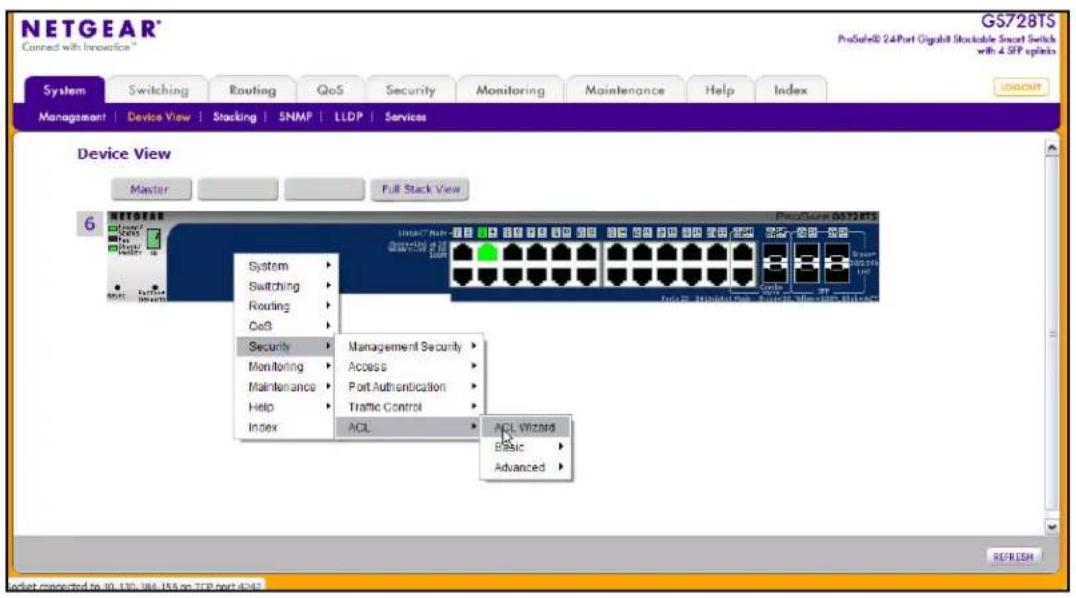Select Routing in the context menu
Screen dimensions: 1076x598
click(x=285, y=306)
